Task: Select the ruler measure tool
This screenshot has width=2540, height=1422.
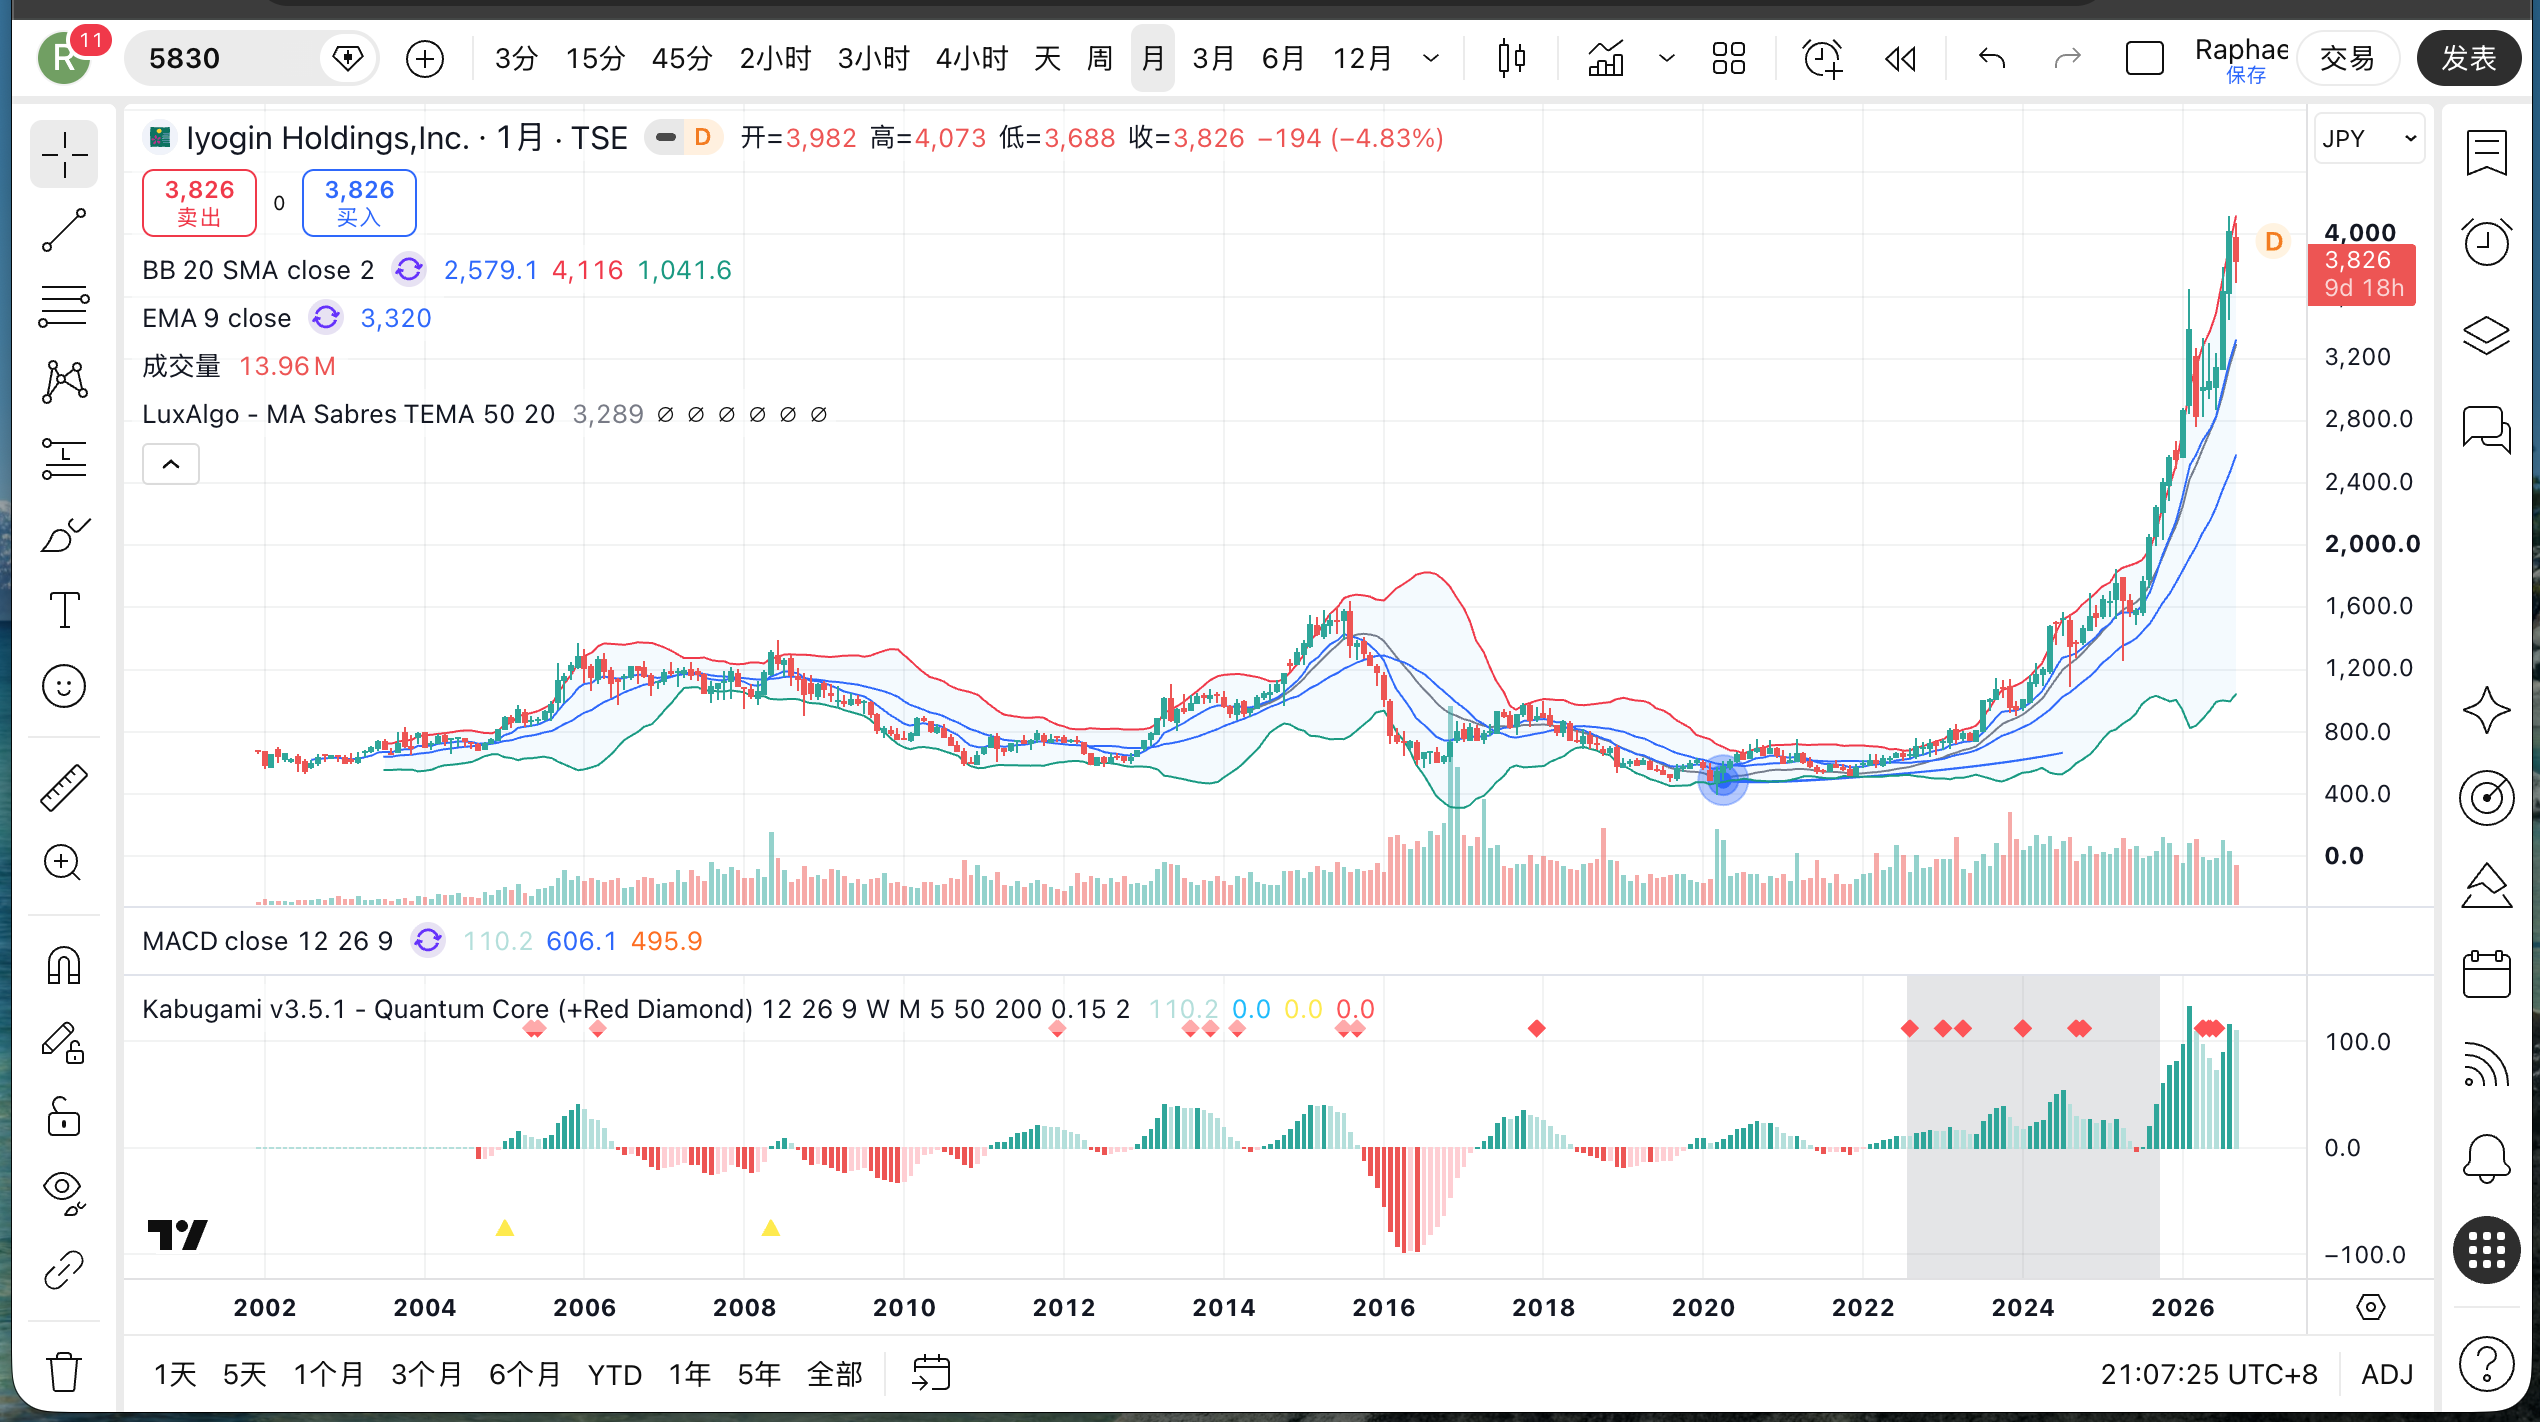Action: 64,787
